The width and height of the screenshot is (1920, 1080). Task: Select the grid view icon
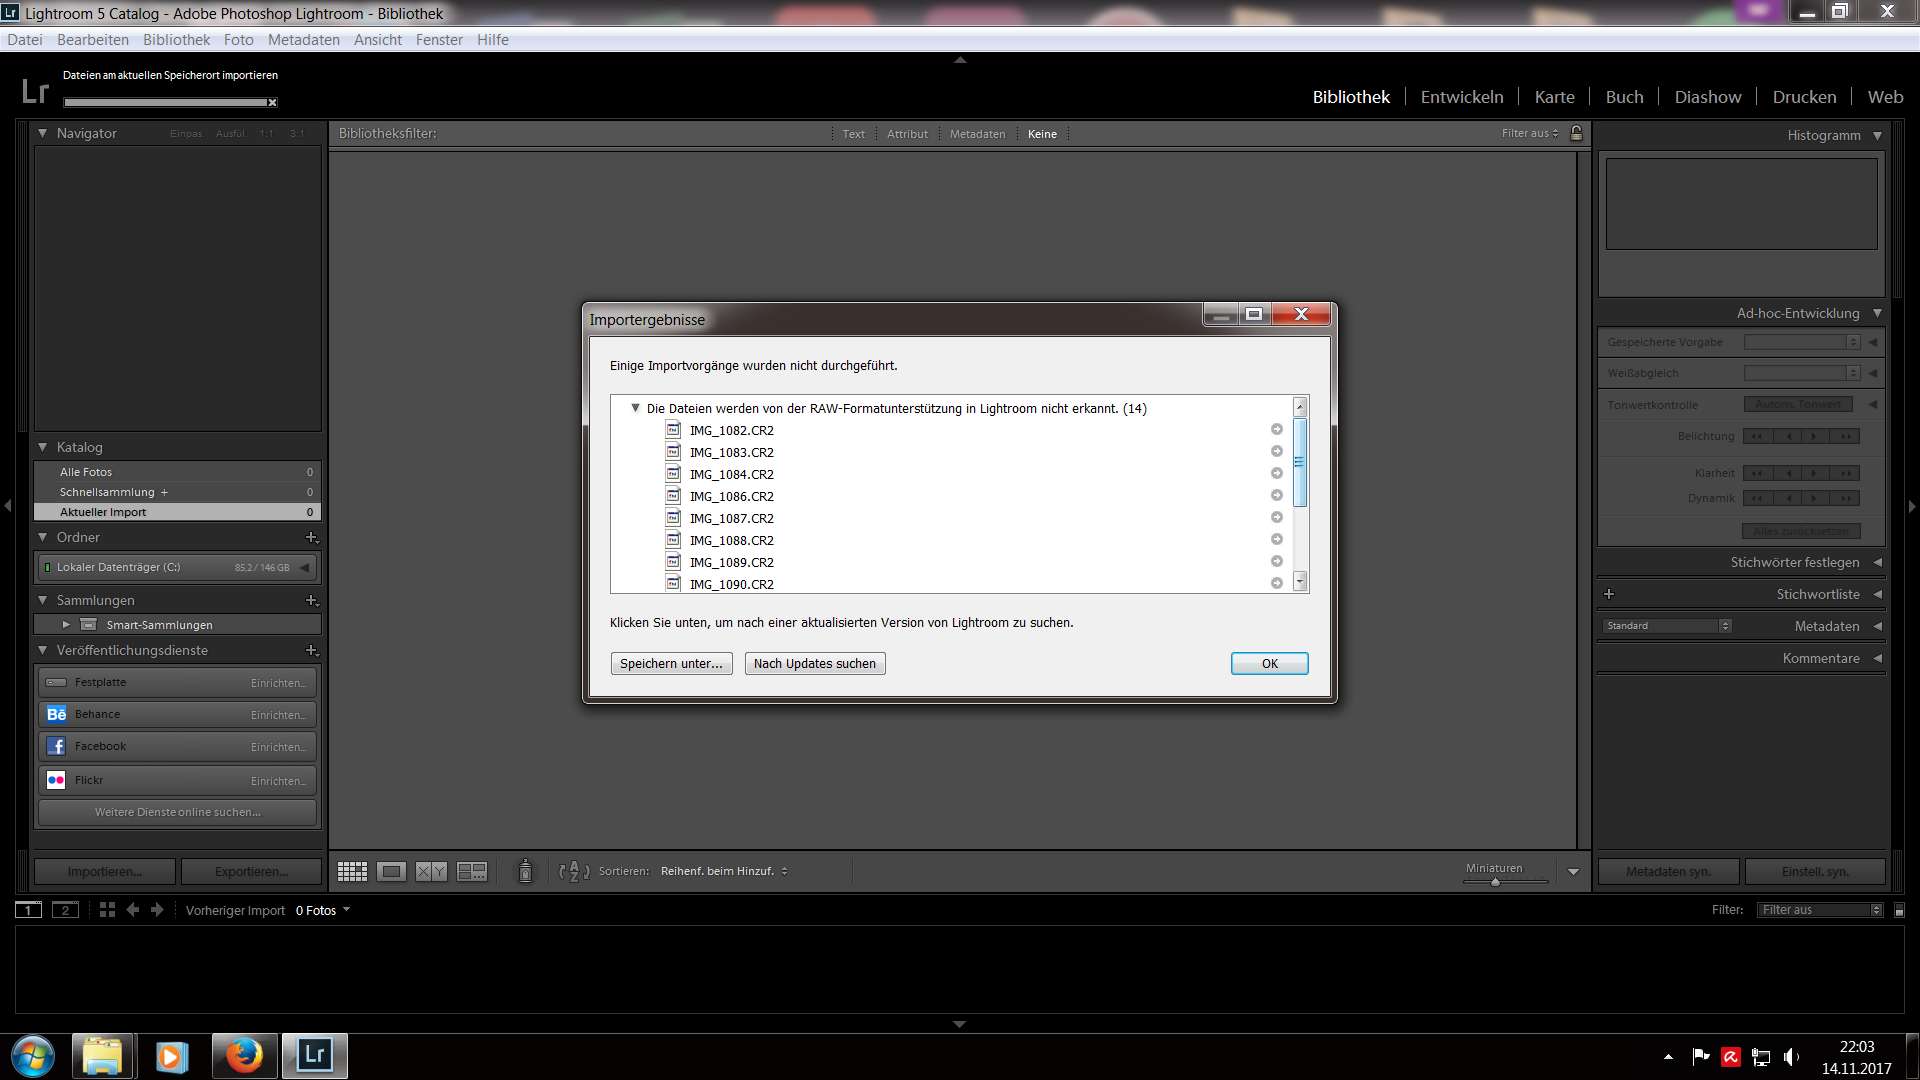tap(352, 871)
